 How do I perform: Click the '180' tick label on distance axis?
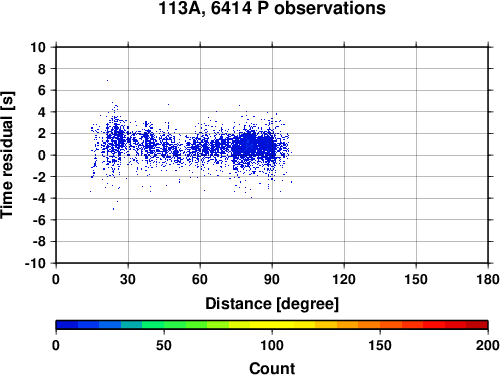click(x=488, y=279)
